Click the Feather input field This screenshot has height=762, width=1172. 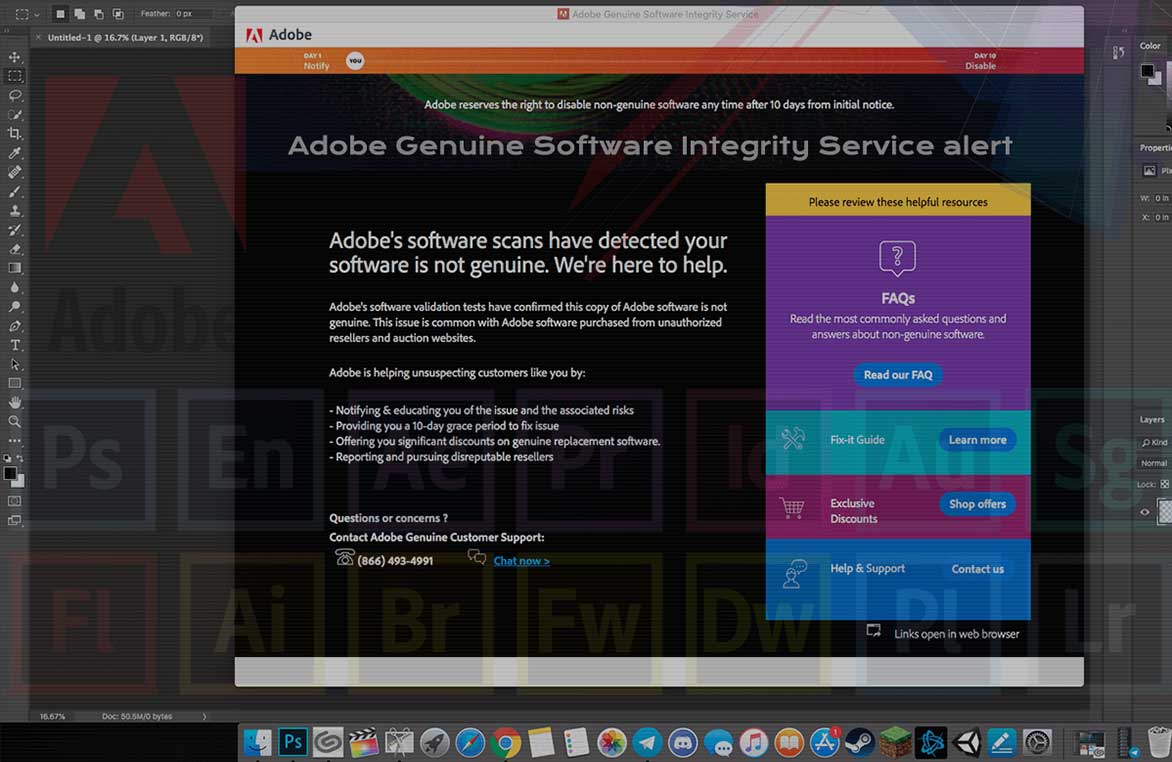[x=193, y=13]
